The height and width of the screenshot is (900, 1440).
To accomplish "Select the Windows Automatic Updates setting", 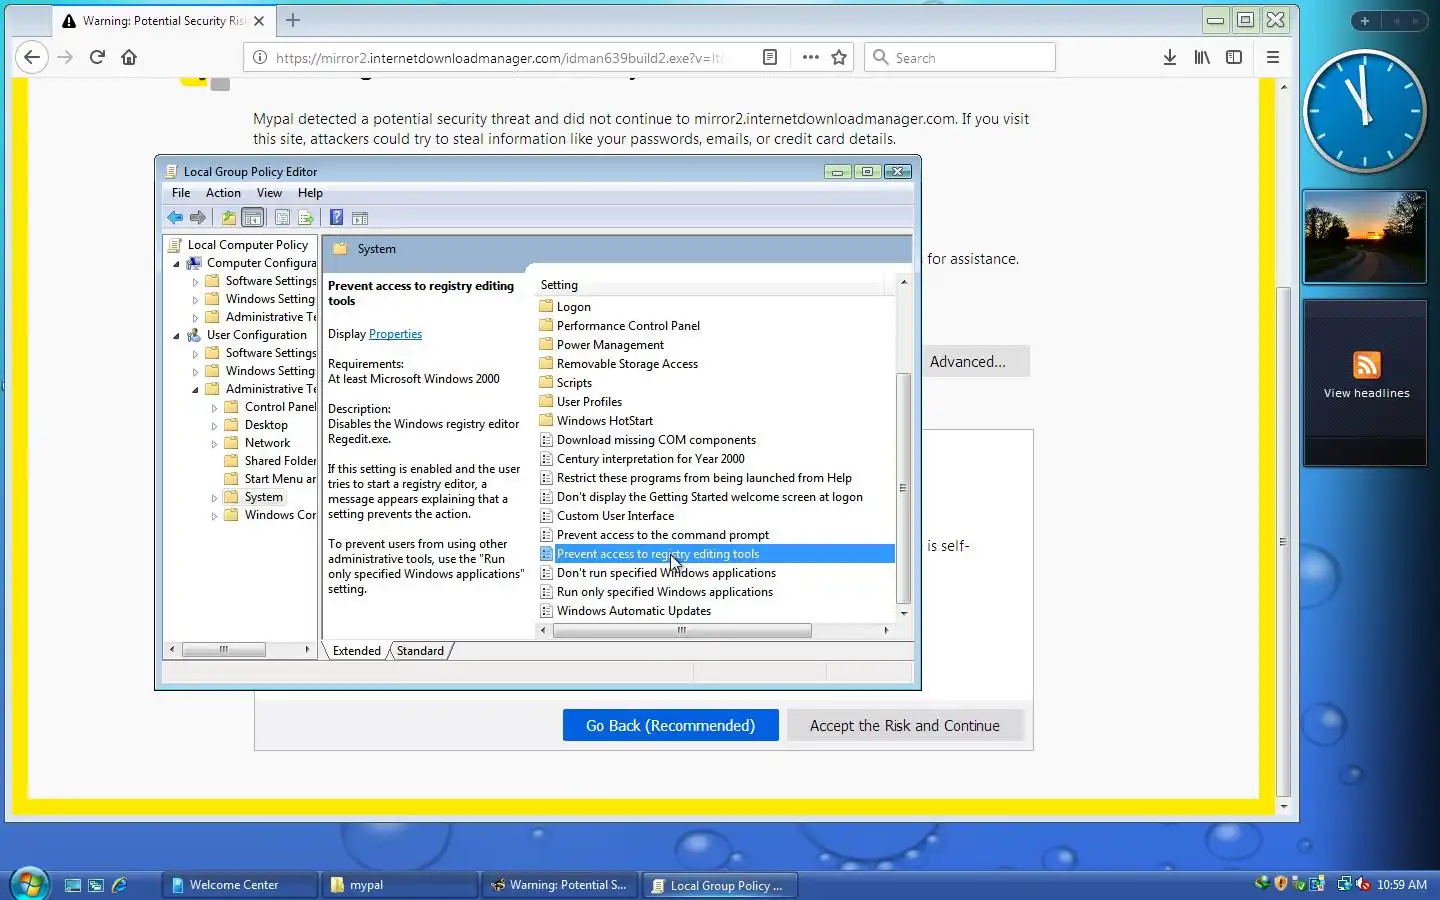I will [634, 611].
